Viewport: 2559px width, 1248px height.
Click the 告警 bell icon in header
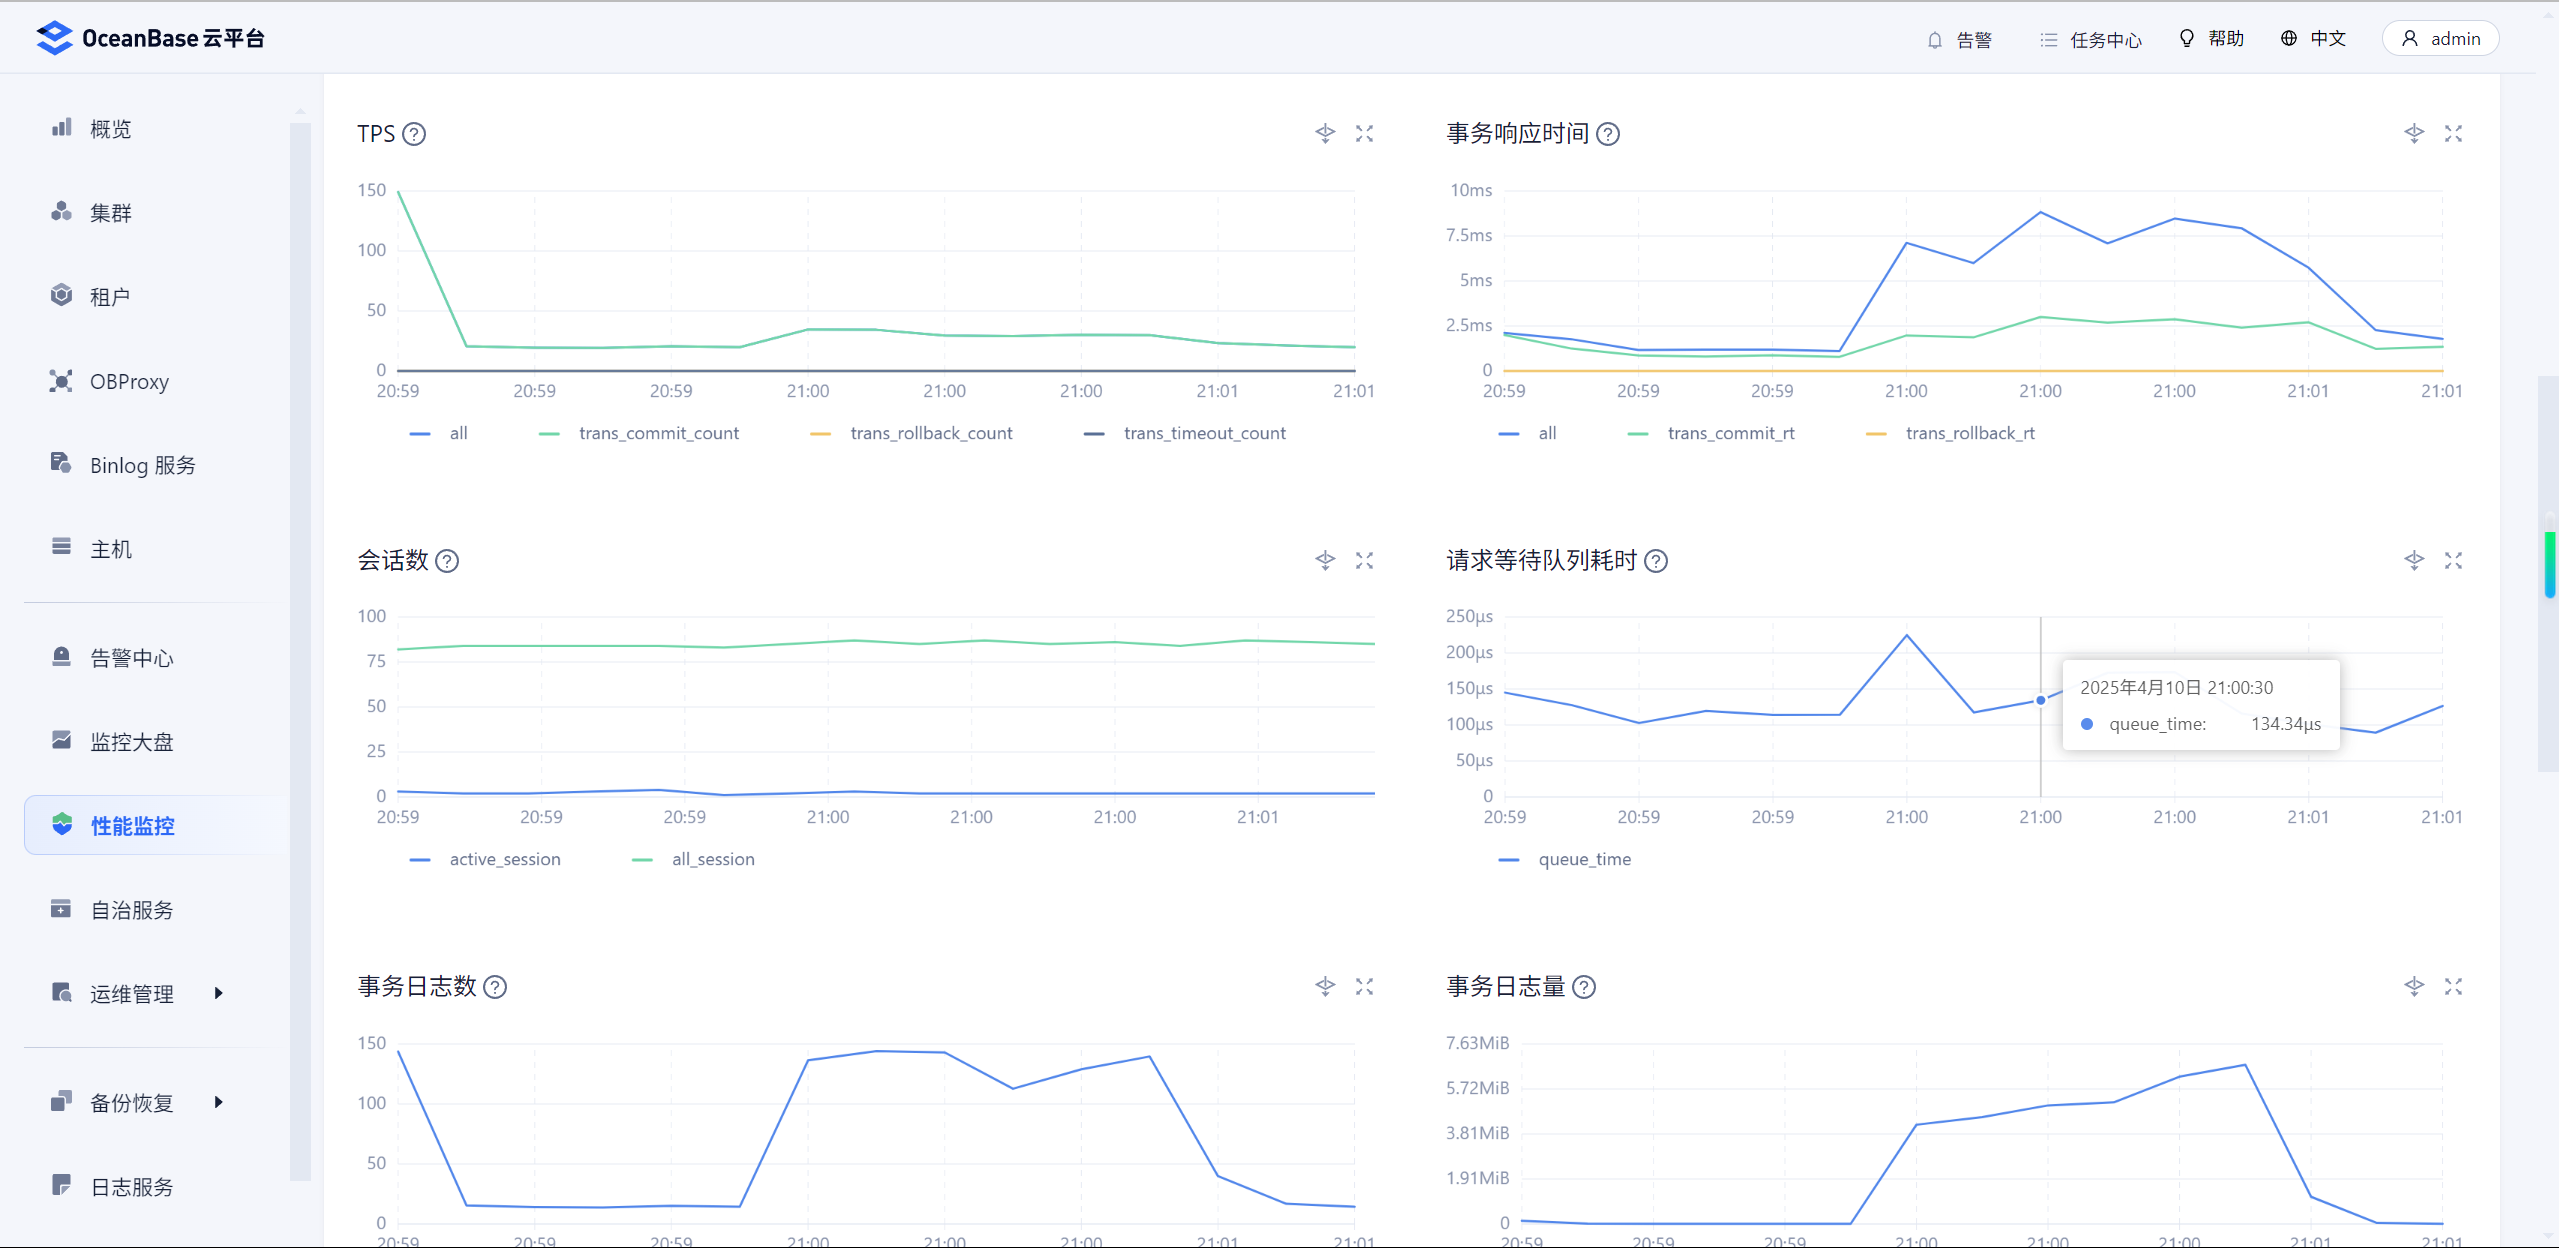1935,40
